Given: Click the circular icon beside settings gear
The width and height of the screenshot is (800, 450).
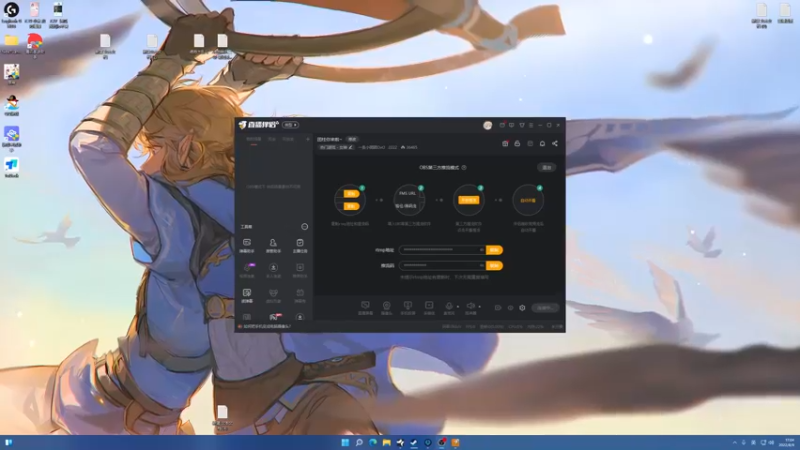Looking at the screenshot, I should coord(510,308).
